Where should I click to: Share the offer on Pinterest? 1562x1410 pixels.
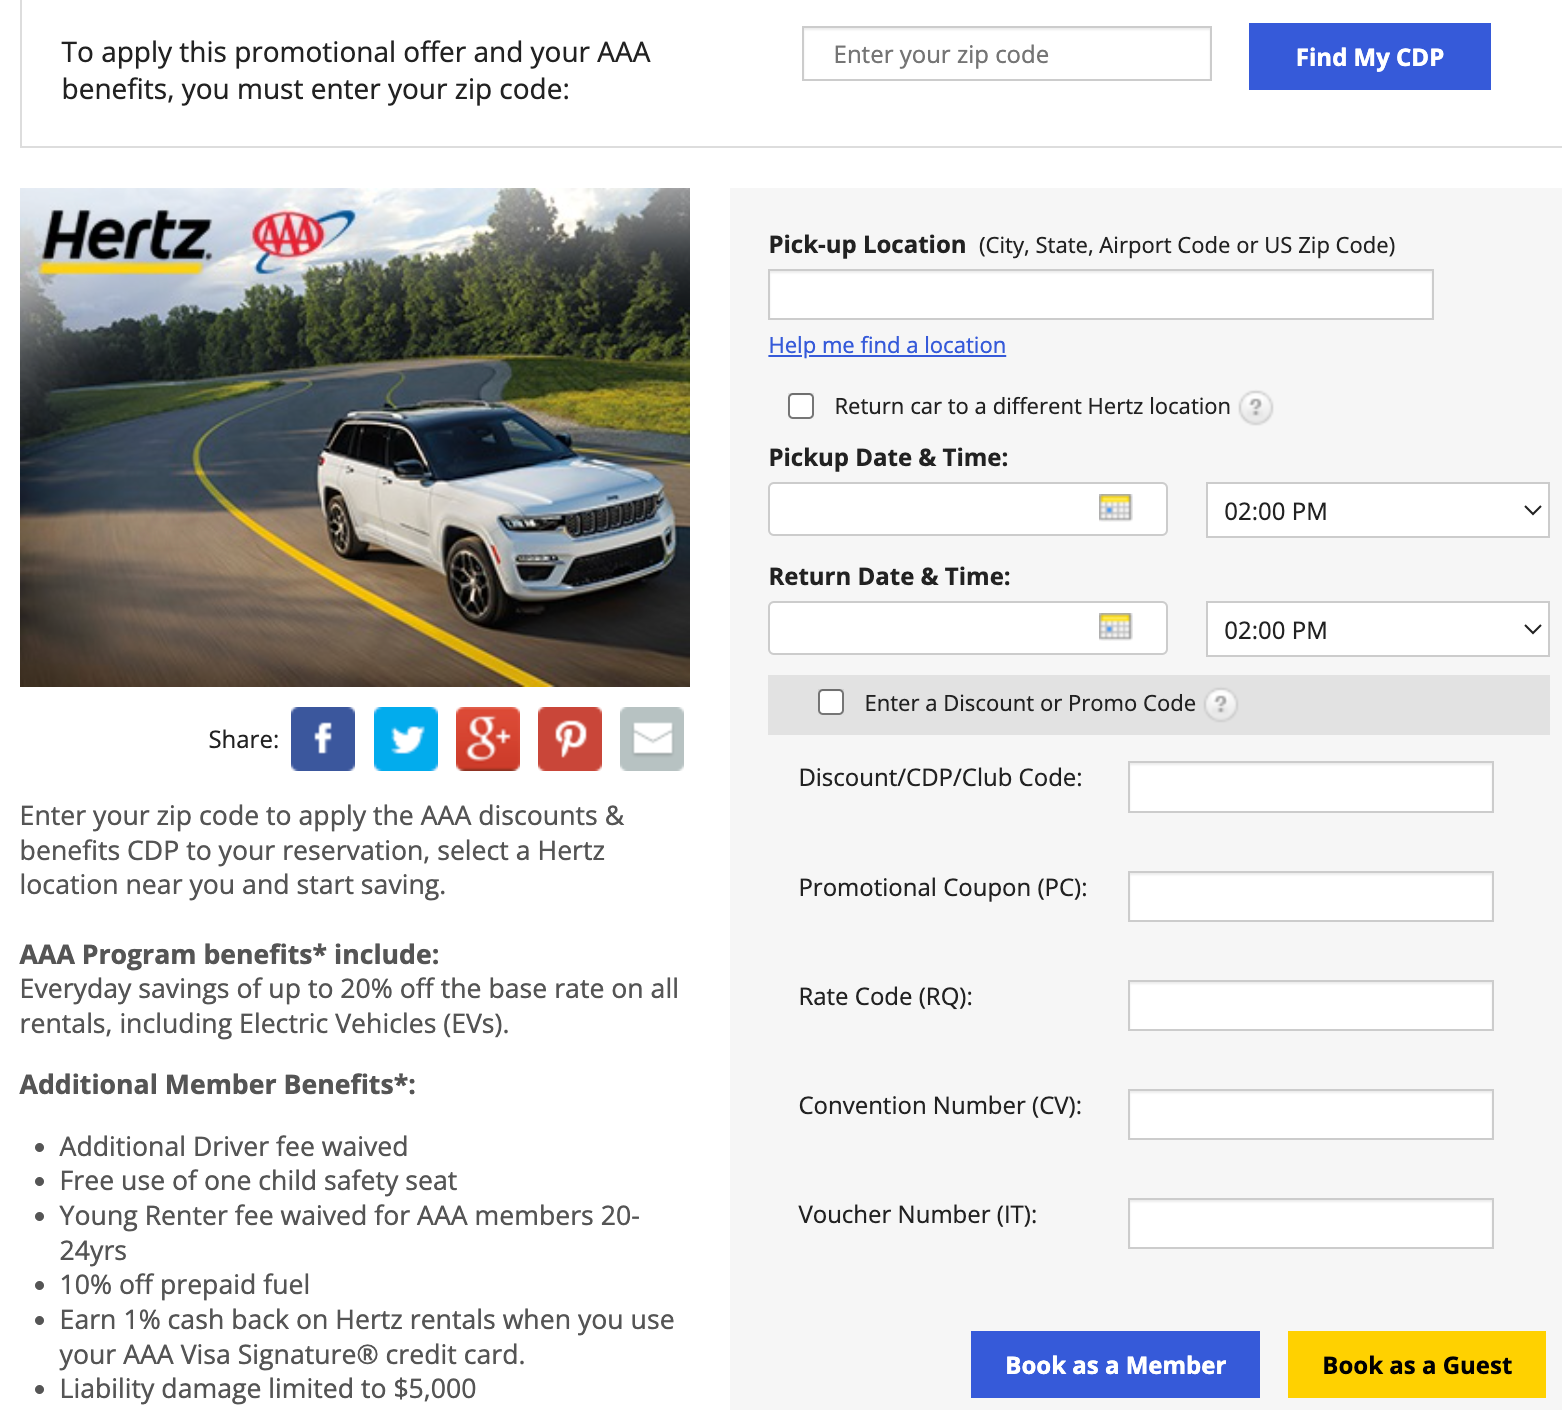pos(569,739)
